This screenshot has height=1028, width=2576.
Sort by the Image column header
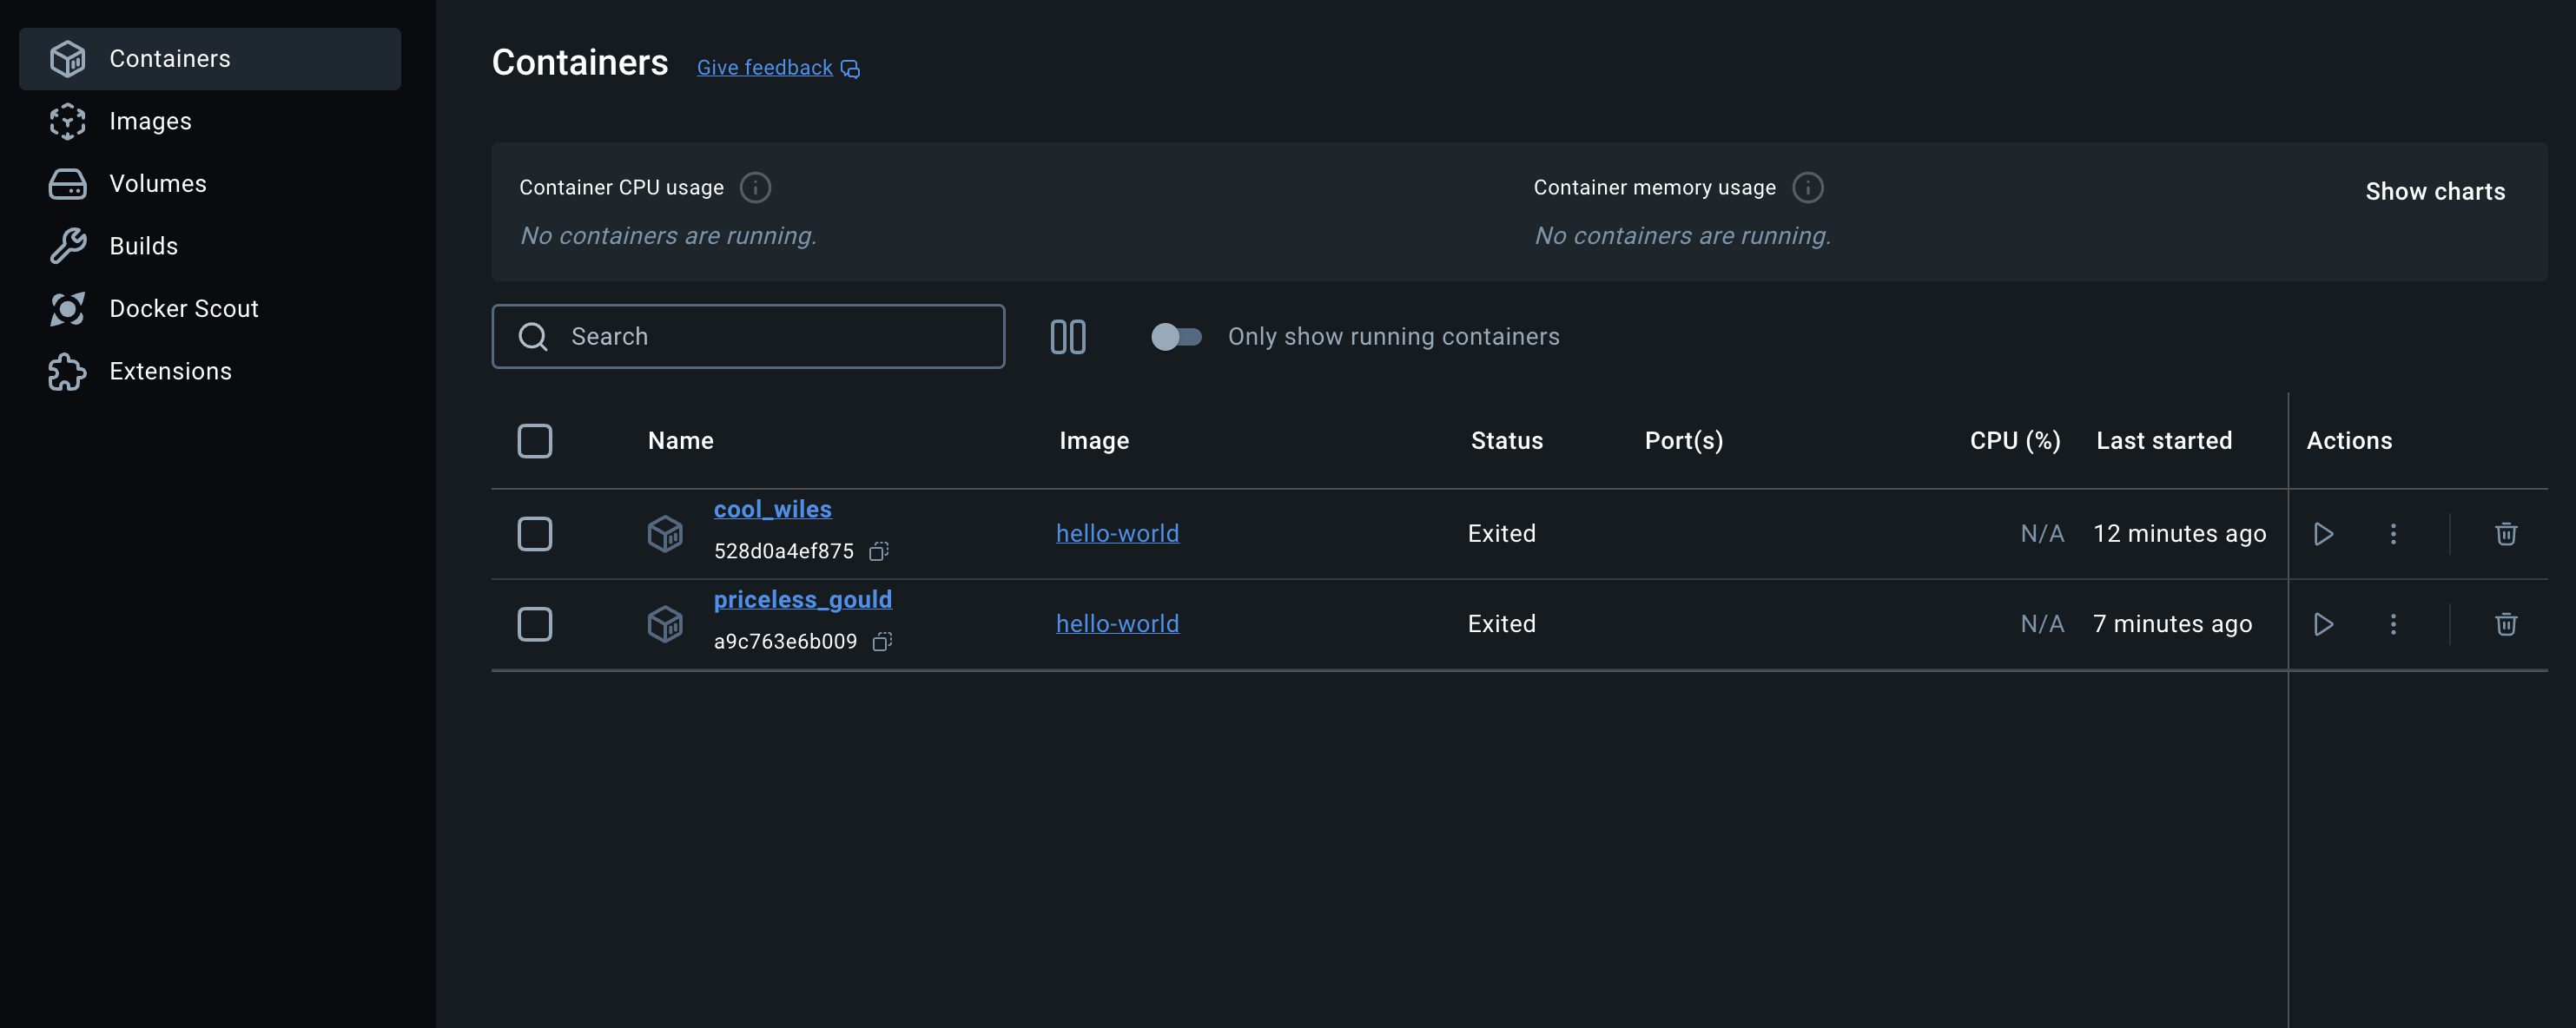point(1094,441)
